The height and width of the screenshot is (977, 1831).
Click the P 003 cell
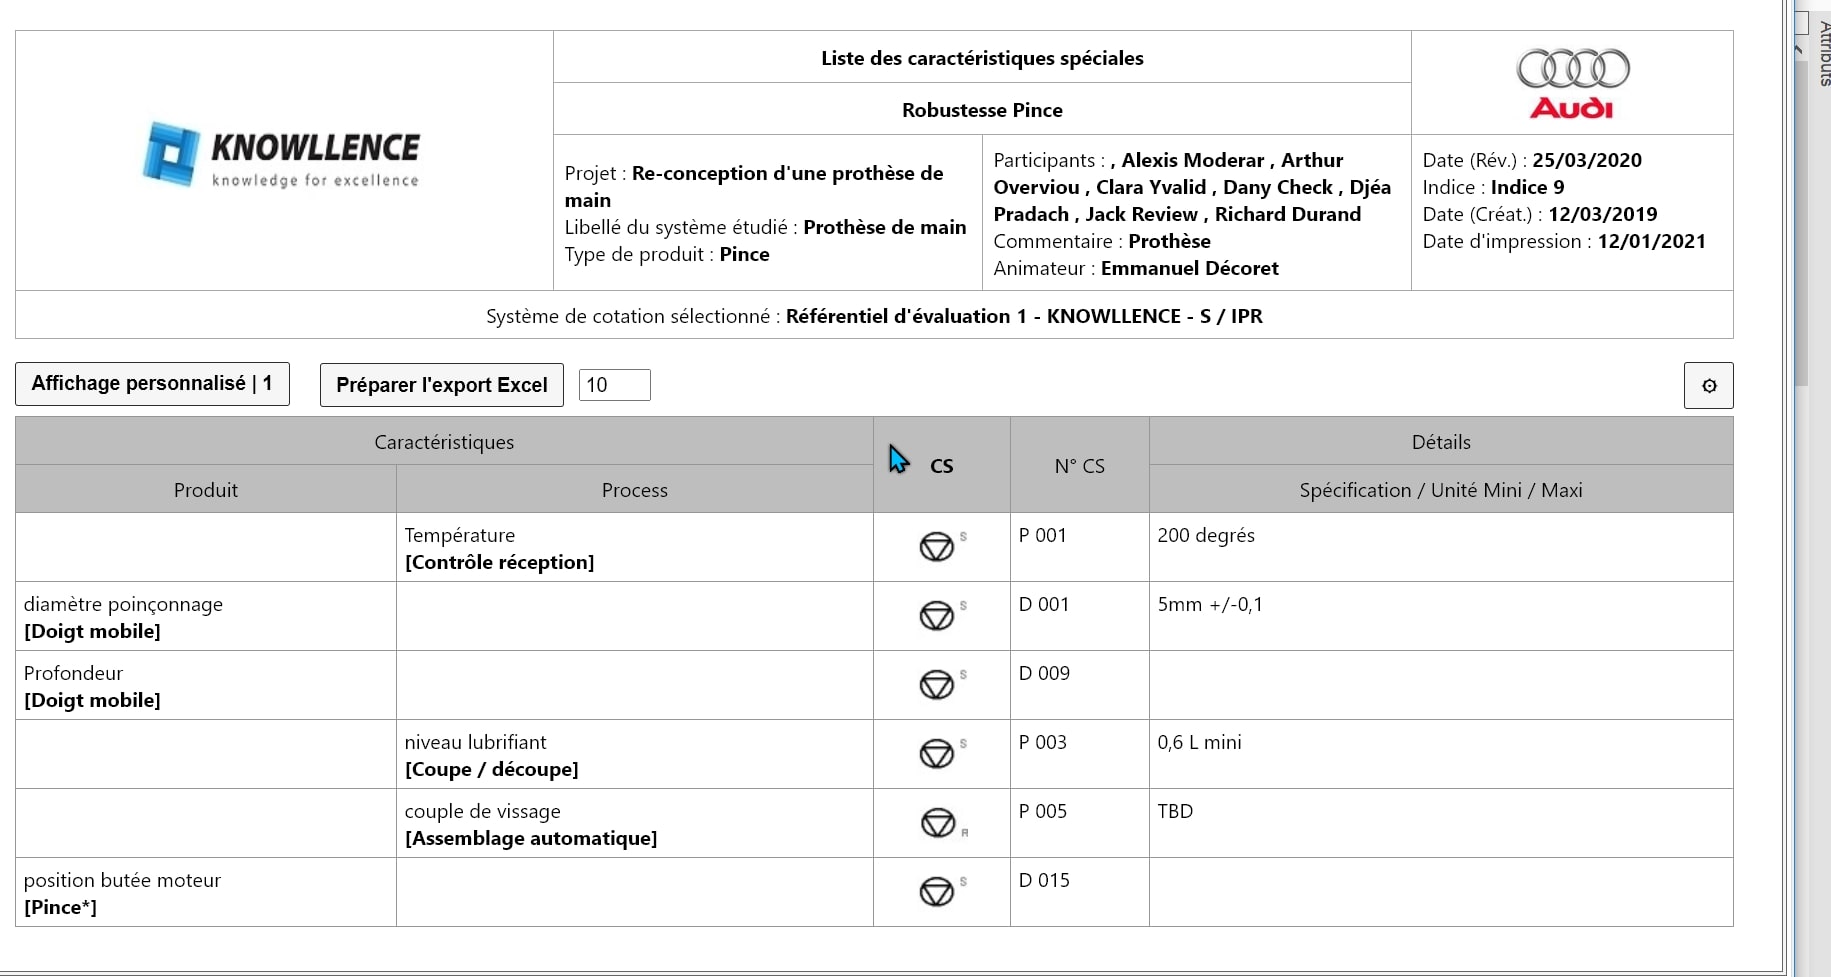coord(1080,755)
